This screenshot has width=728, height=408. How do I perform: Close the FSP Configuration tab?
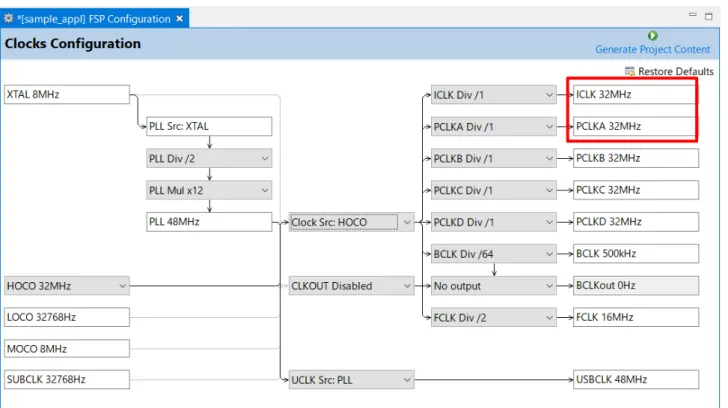180,19
